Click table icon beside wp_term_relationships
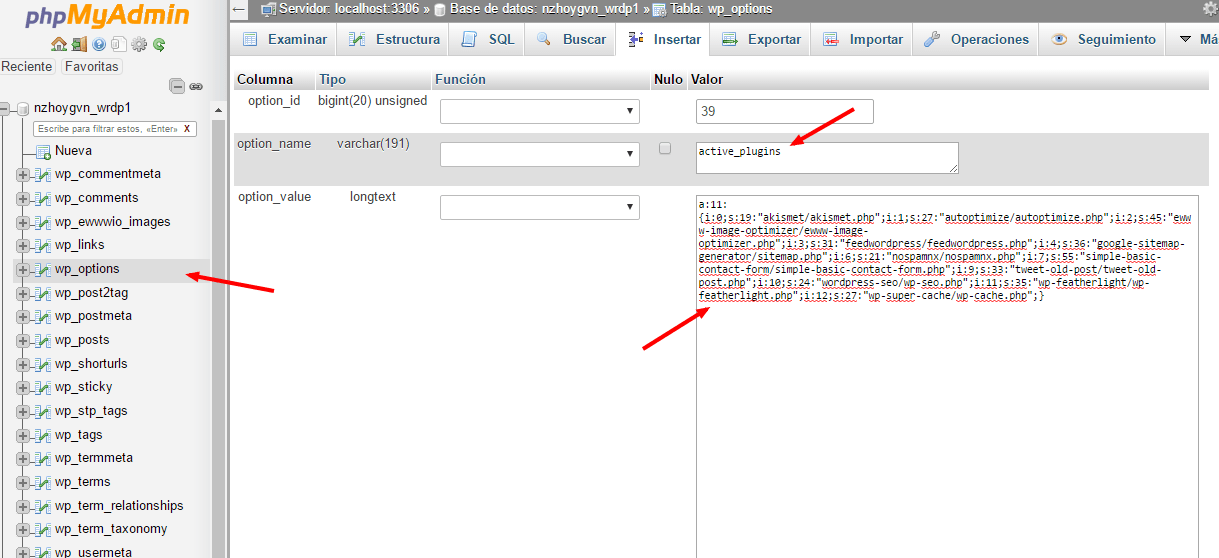This screenshot has width=1219, height=558. click(42, 506)
